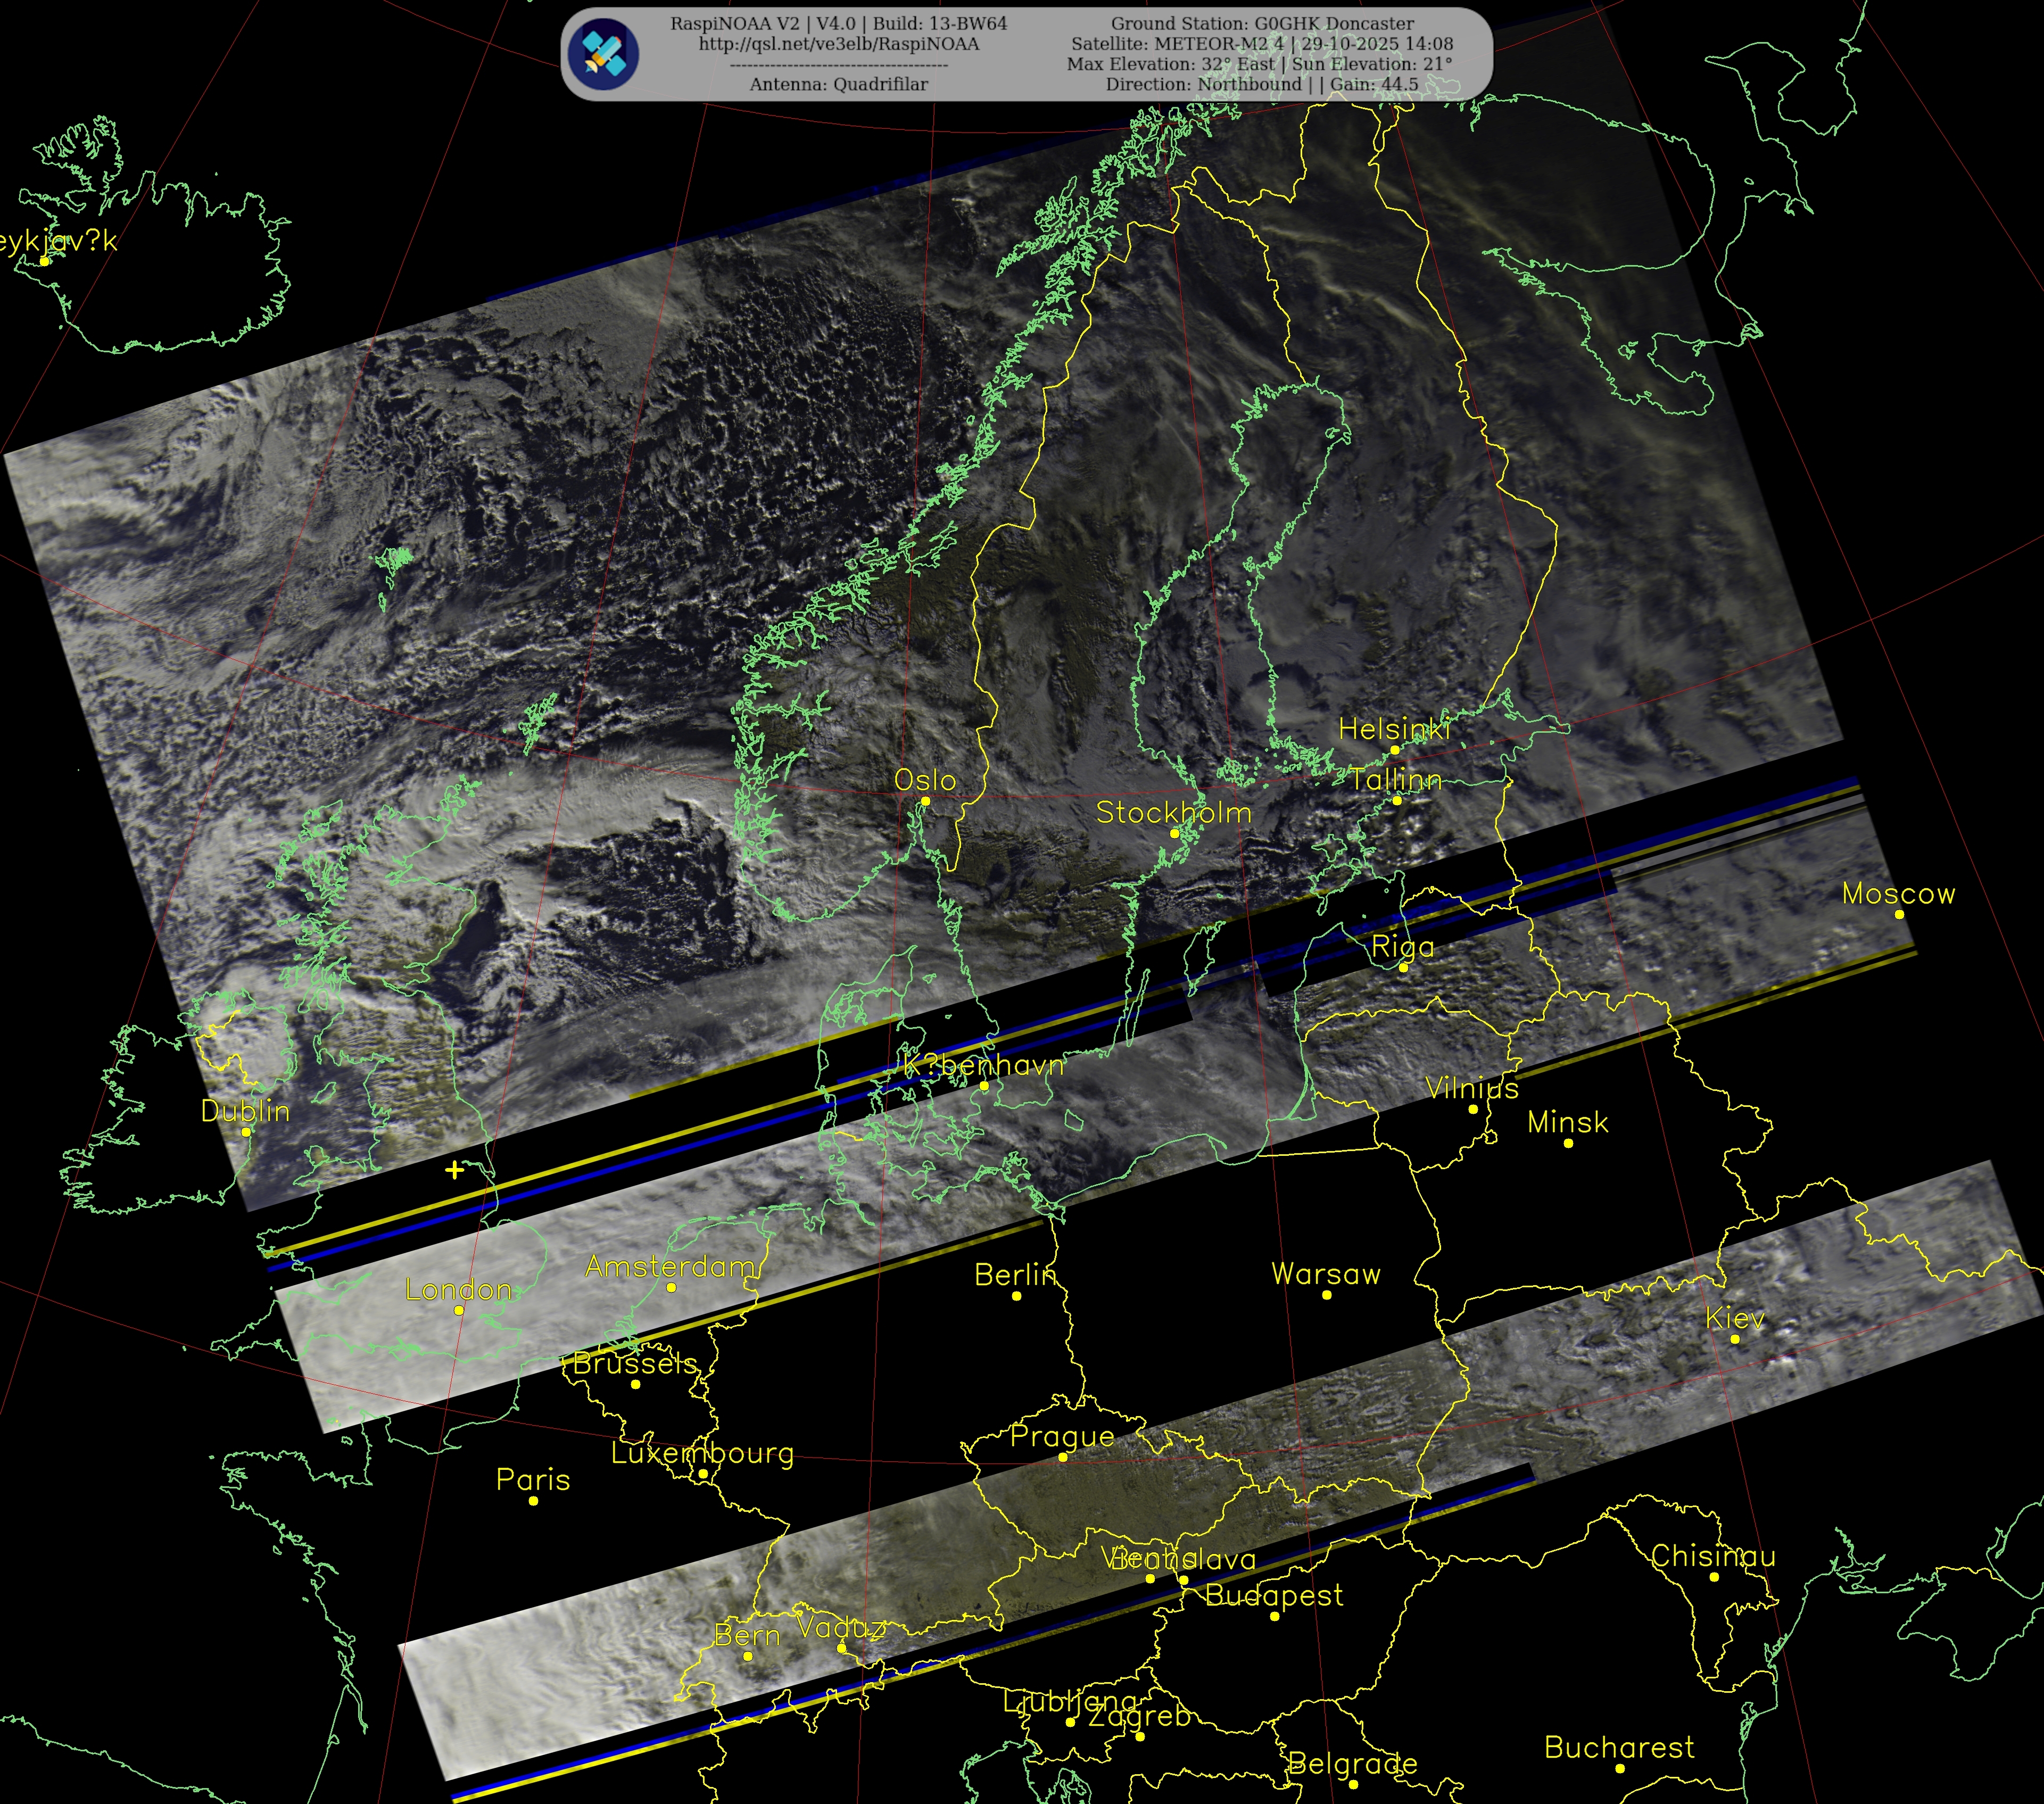Click the Paris city marker dot
The image size is (2044, 1804).
[533, 1500]
